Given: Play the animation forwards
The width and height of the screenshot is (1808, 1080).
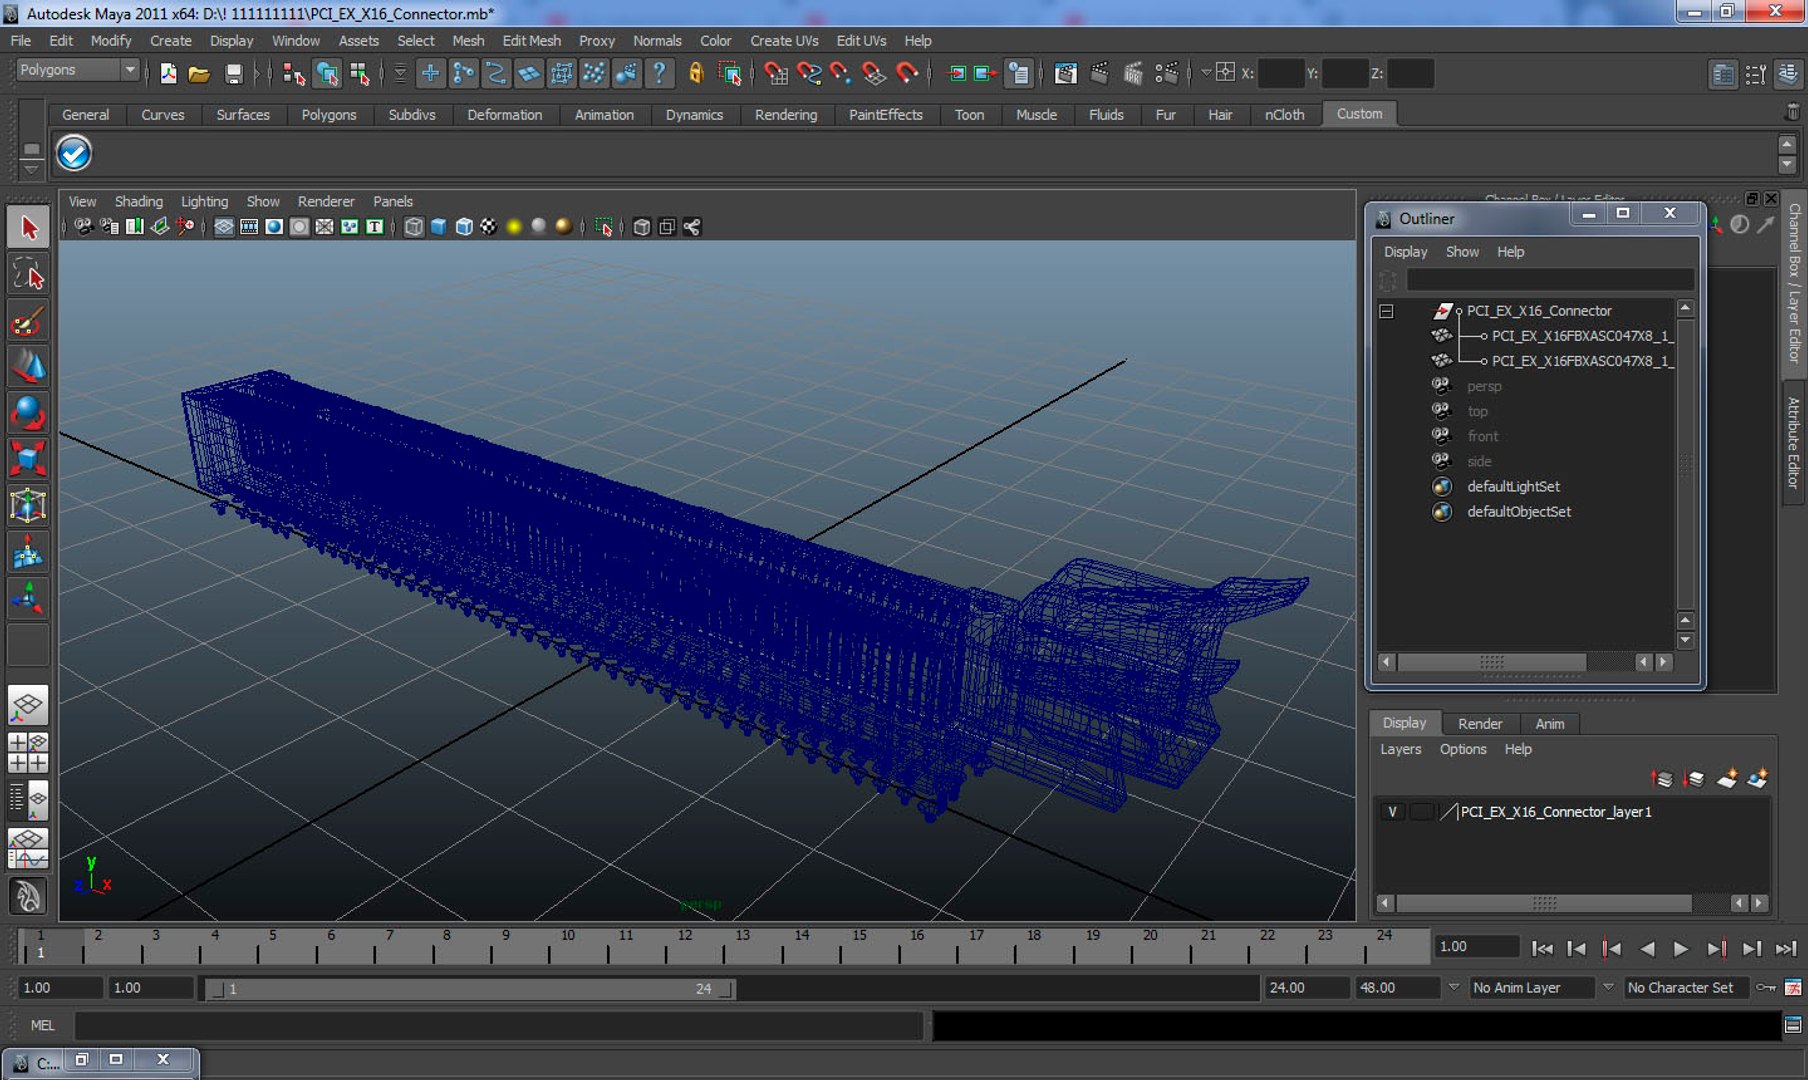Looking at the screenshot, I should (x=1681, y=948).
